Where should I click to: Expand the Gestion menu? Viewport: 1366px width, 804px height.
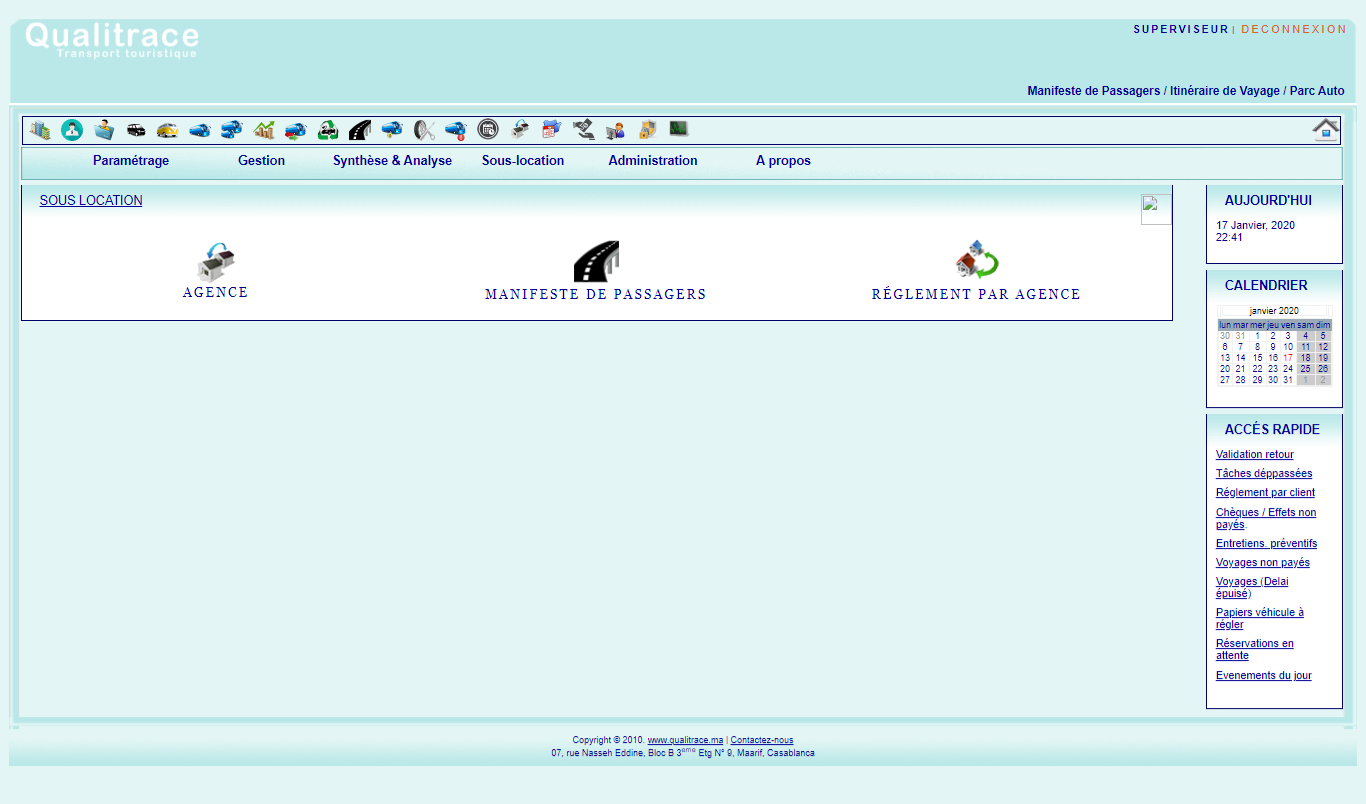(261, 161)
